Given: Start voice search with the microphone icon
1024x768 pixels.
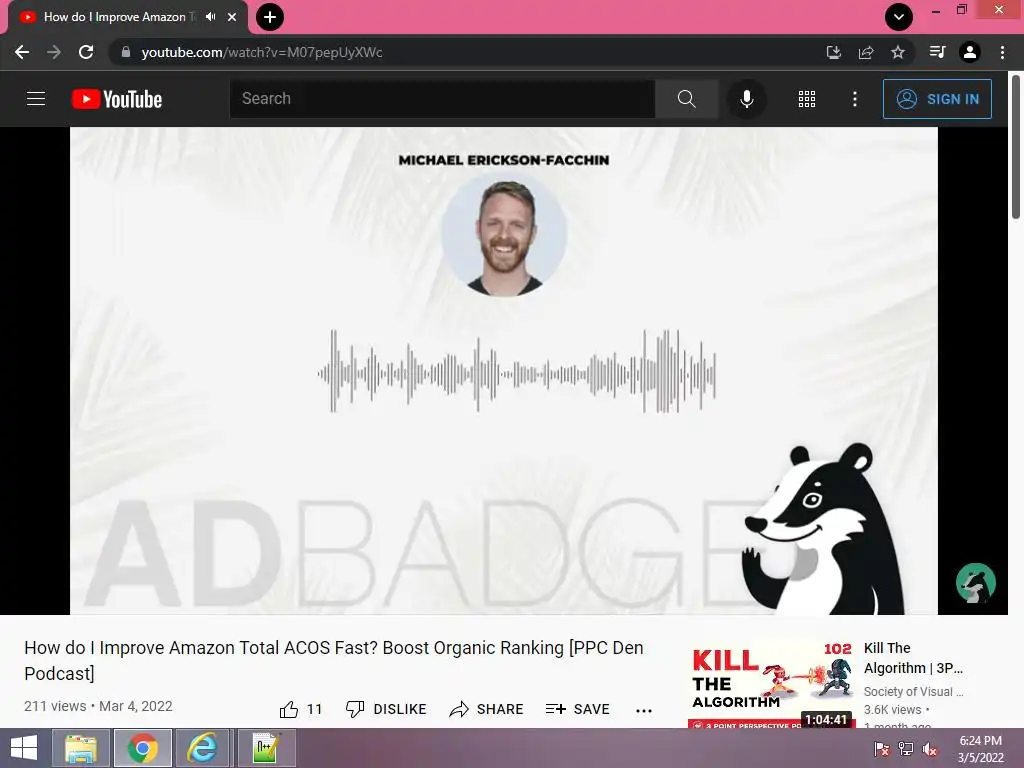Looking at the screenshot, I should click(x=746, y=99).
